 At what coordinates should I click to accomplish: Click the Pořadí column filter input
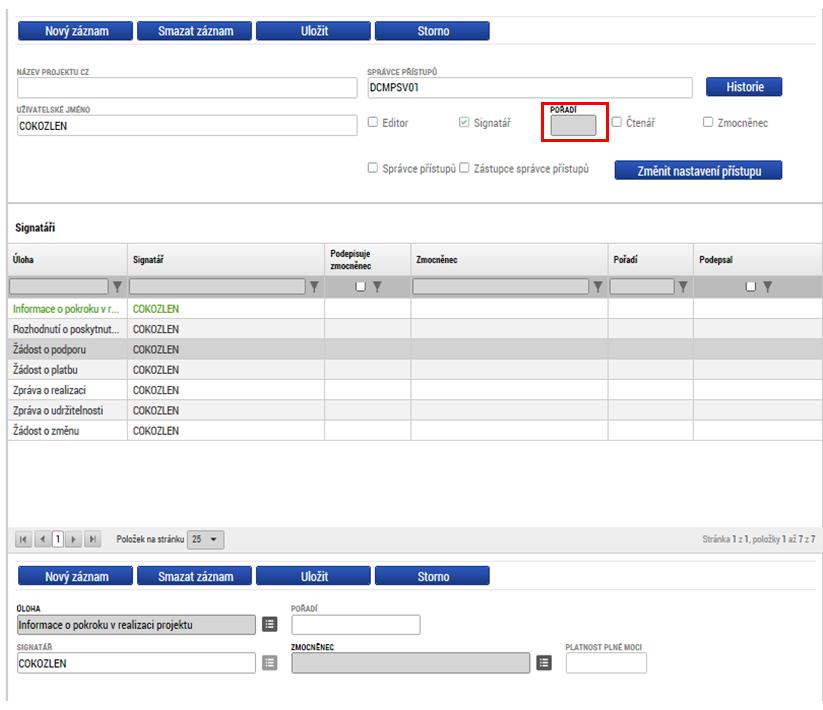(x=642, y=287)
